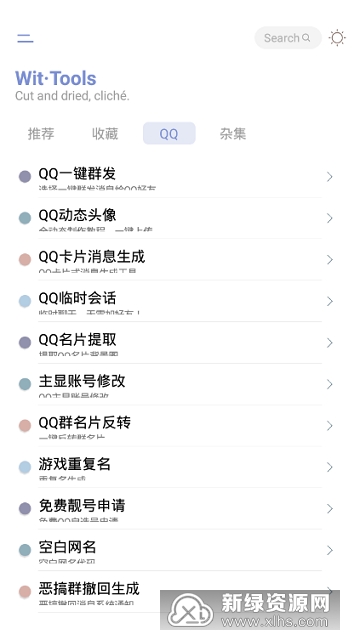Select the QQ tab
Screen dimensions: 360x640
(x=169, y=133)
